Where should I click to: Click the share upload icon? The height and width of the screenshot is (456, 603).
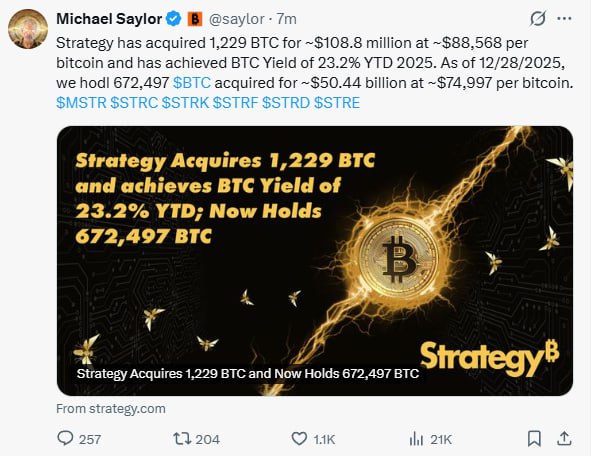pos(563,438)
